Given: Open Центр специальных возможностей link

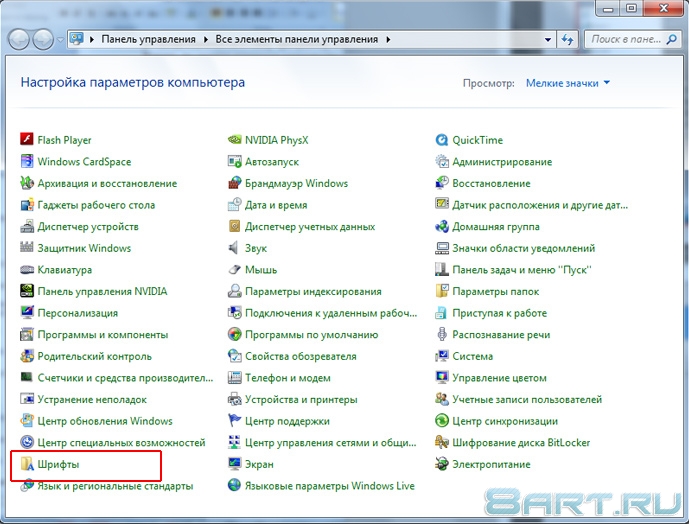Looking at the screenshot, I should pyautogui.click(x=121, y=442).
